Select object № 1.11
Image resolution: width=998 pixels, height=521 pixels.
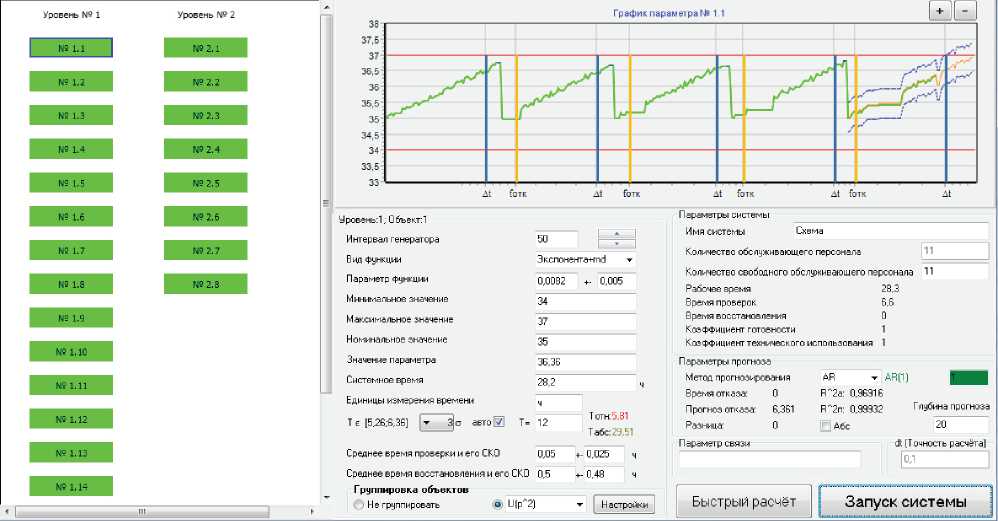[71, 385]
